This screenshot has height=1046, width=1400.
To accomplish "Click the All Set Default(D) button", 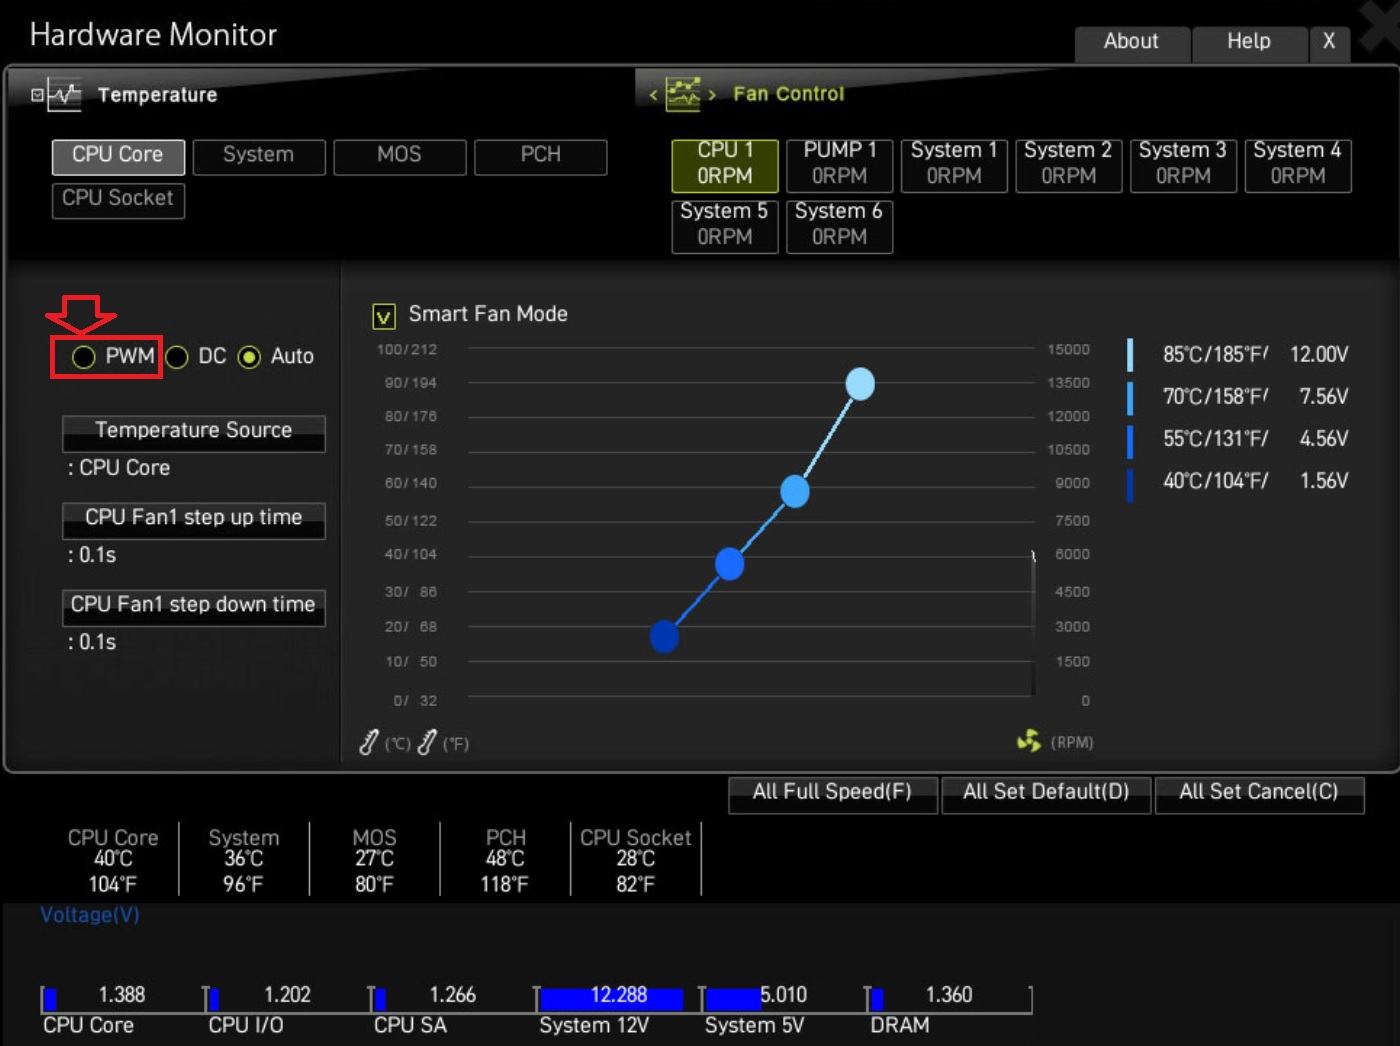I will [x=1046, y=794].
